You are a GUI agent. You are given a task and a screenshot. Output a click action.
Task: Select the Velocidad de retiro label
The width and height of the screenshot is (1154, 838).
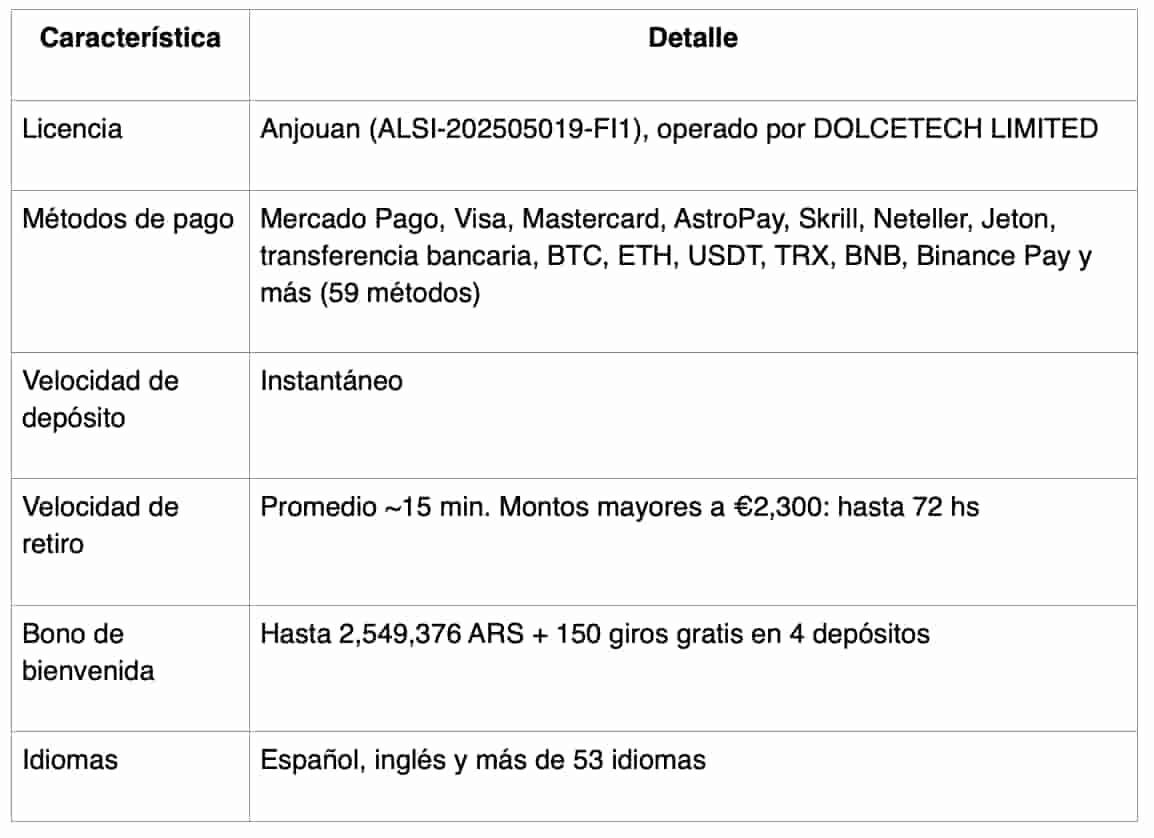coord(100,525)
